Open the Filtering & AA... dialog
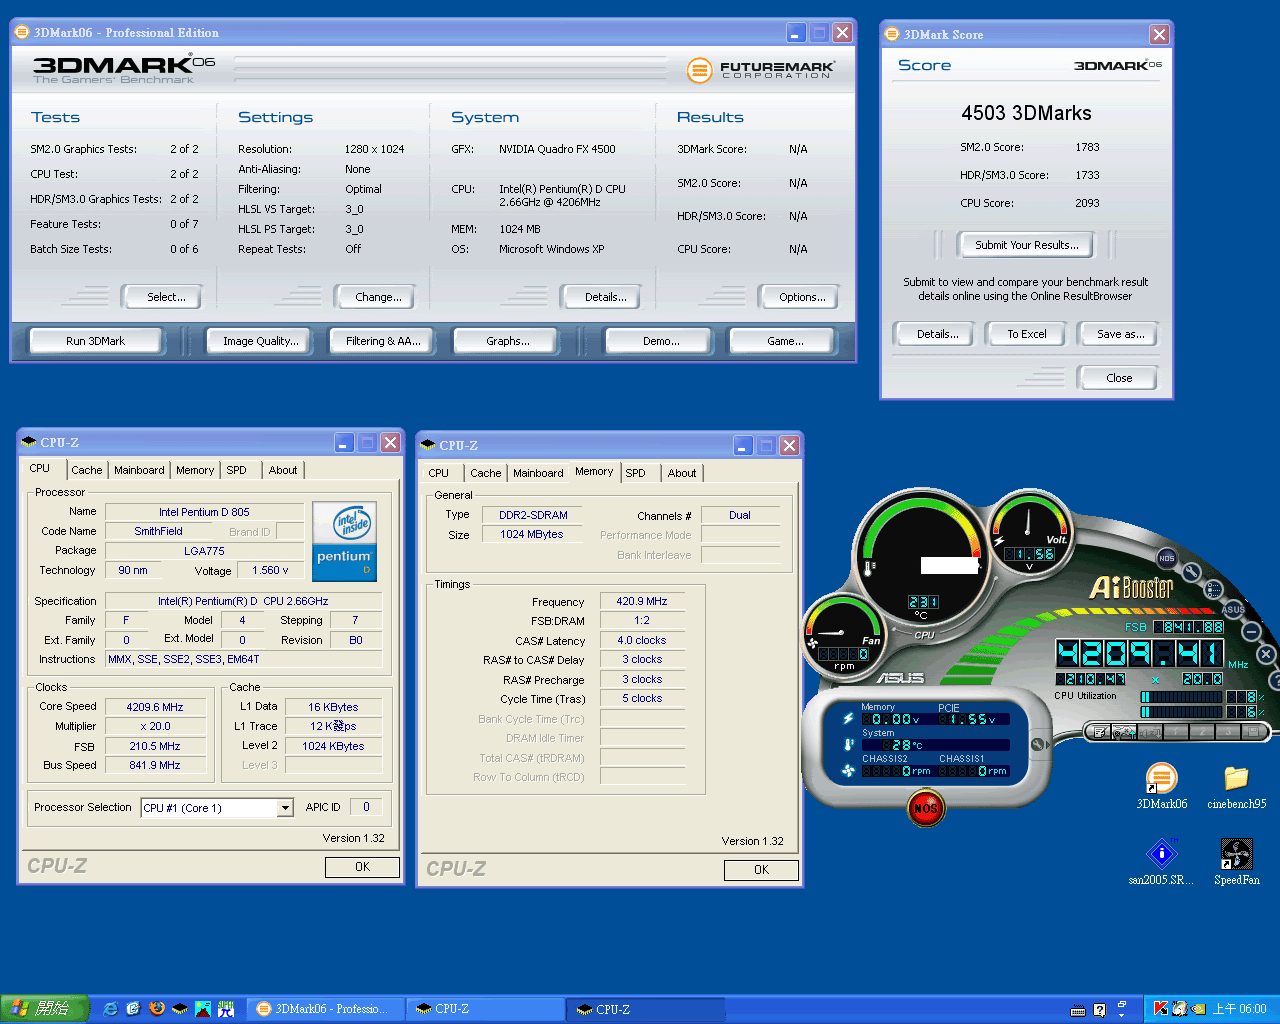 pyautogui.click(x=383, y=341)
